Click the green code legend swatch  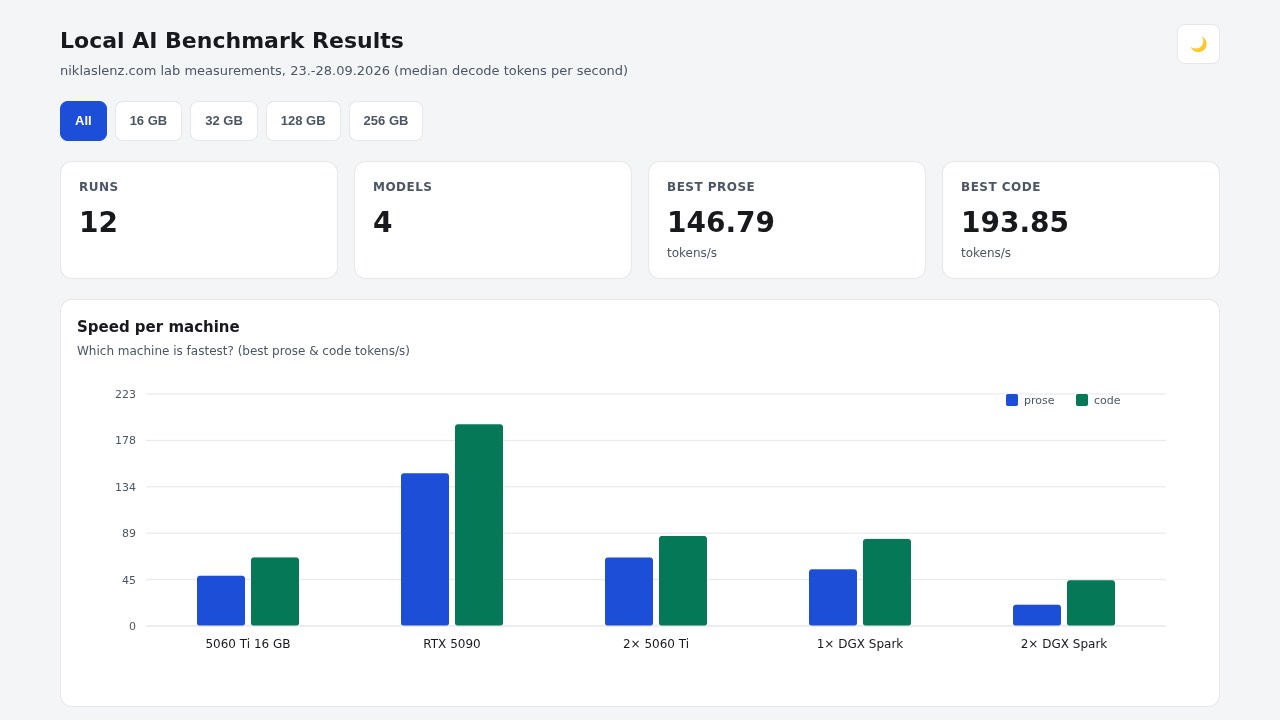(x=1082, y=400)
